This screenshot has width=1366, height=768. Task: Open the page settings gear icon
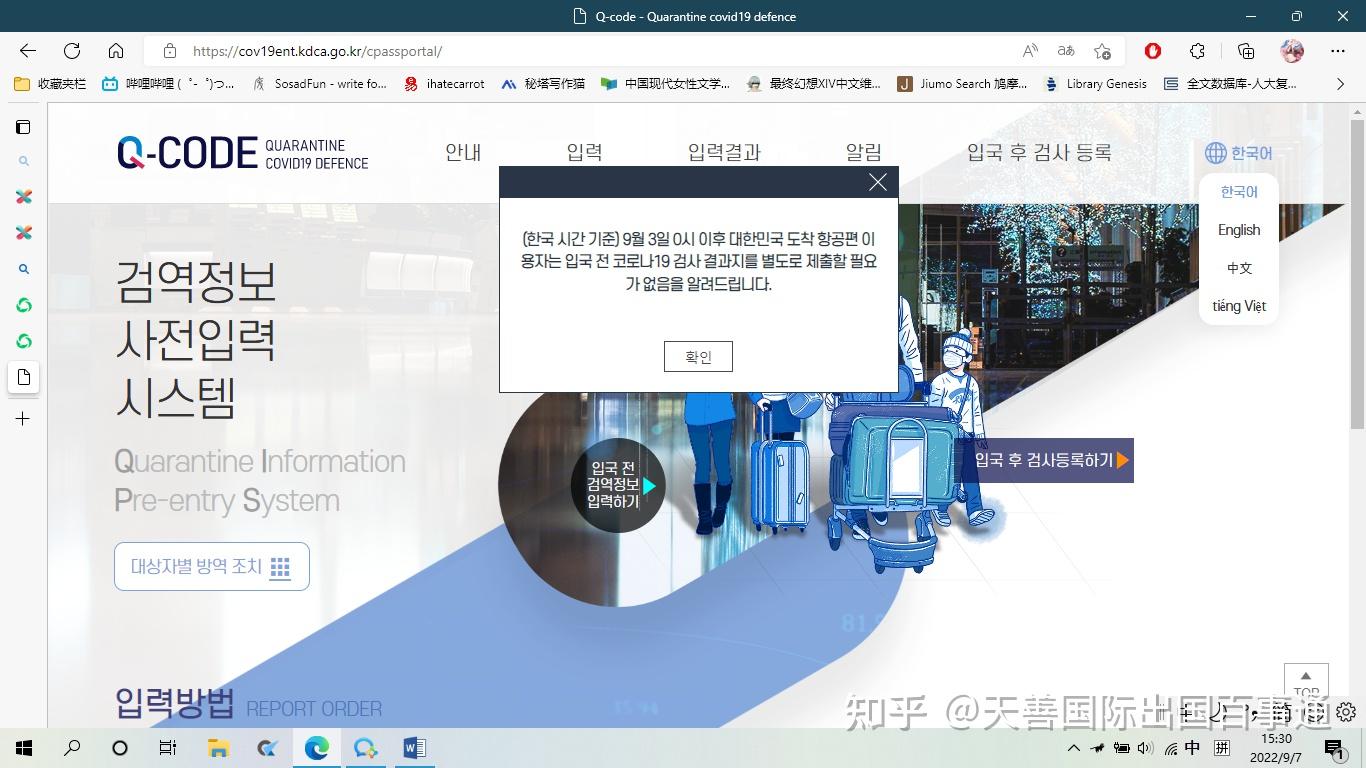pyautogui.click(x=1346, y=711)
